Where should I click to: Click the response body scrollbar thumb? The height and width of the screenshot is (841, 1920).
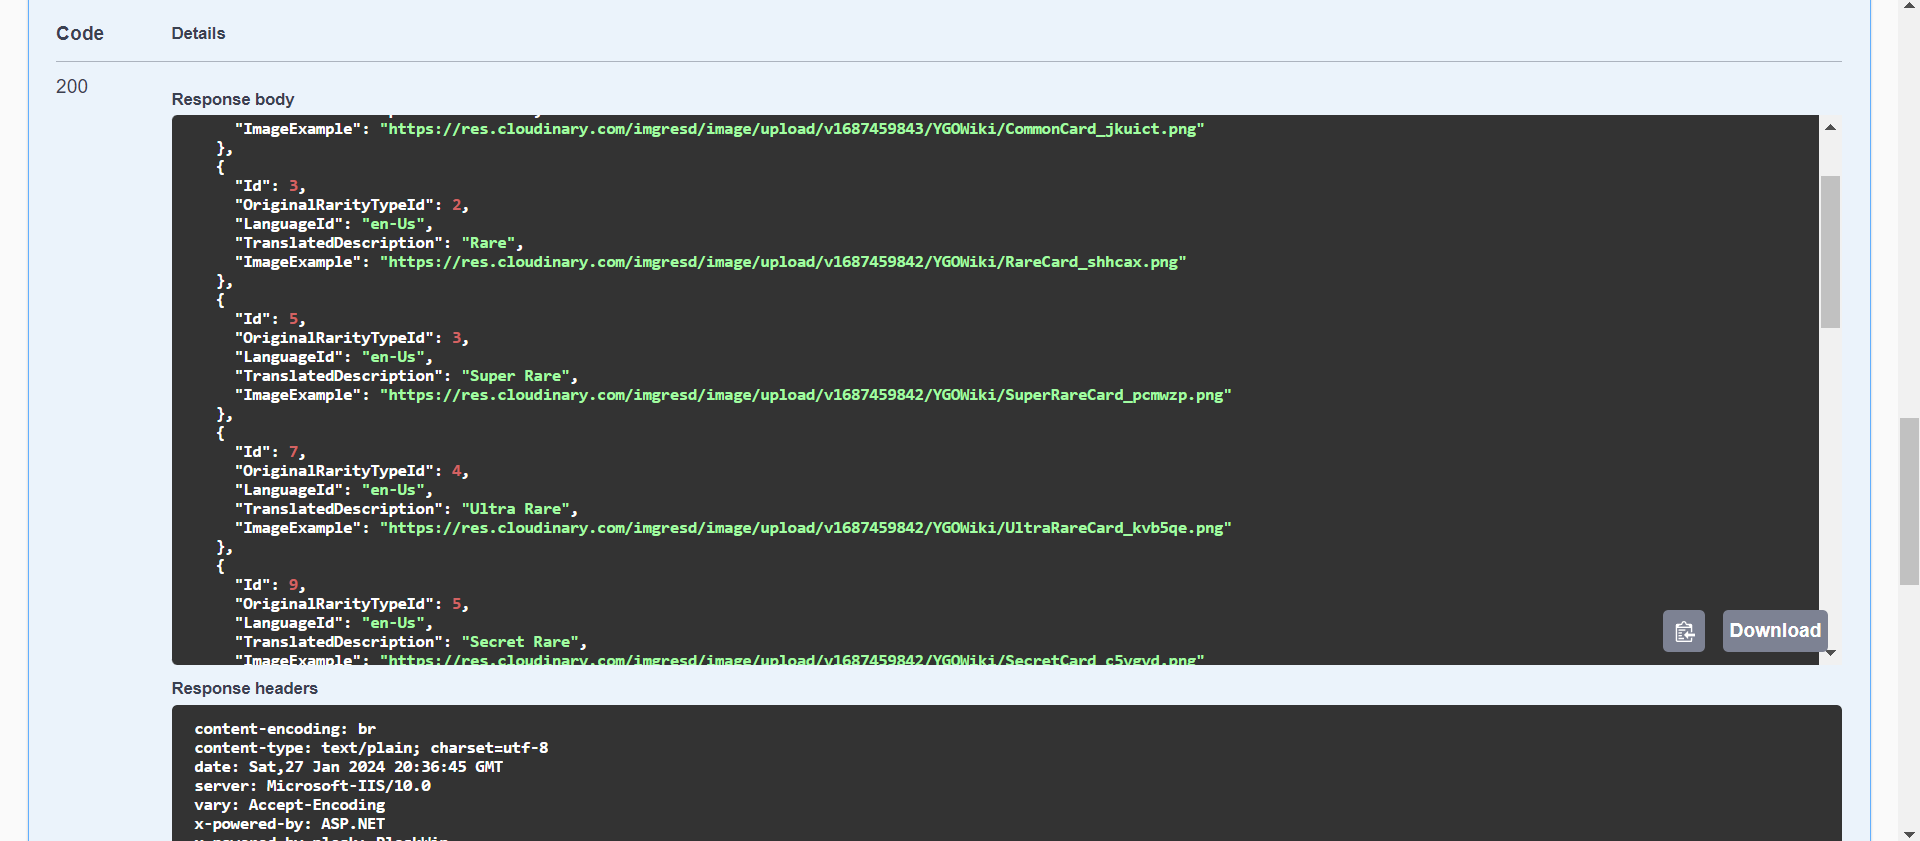(x=1830, y=252)
